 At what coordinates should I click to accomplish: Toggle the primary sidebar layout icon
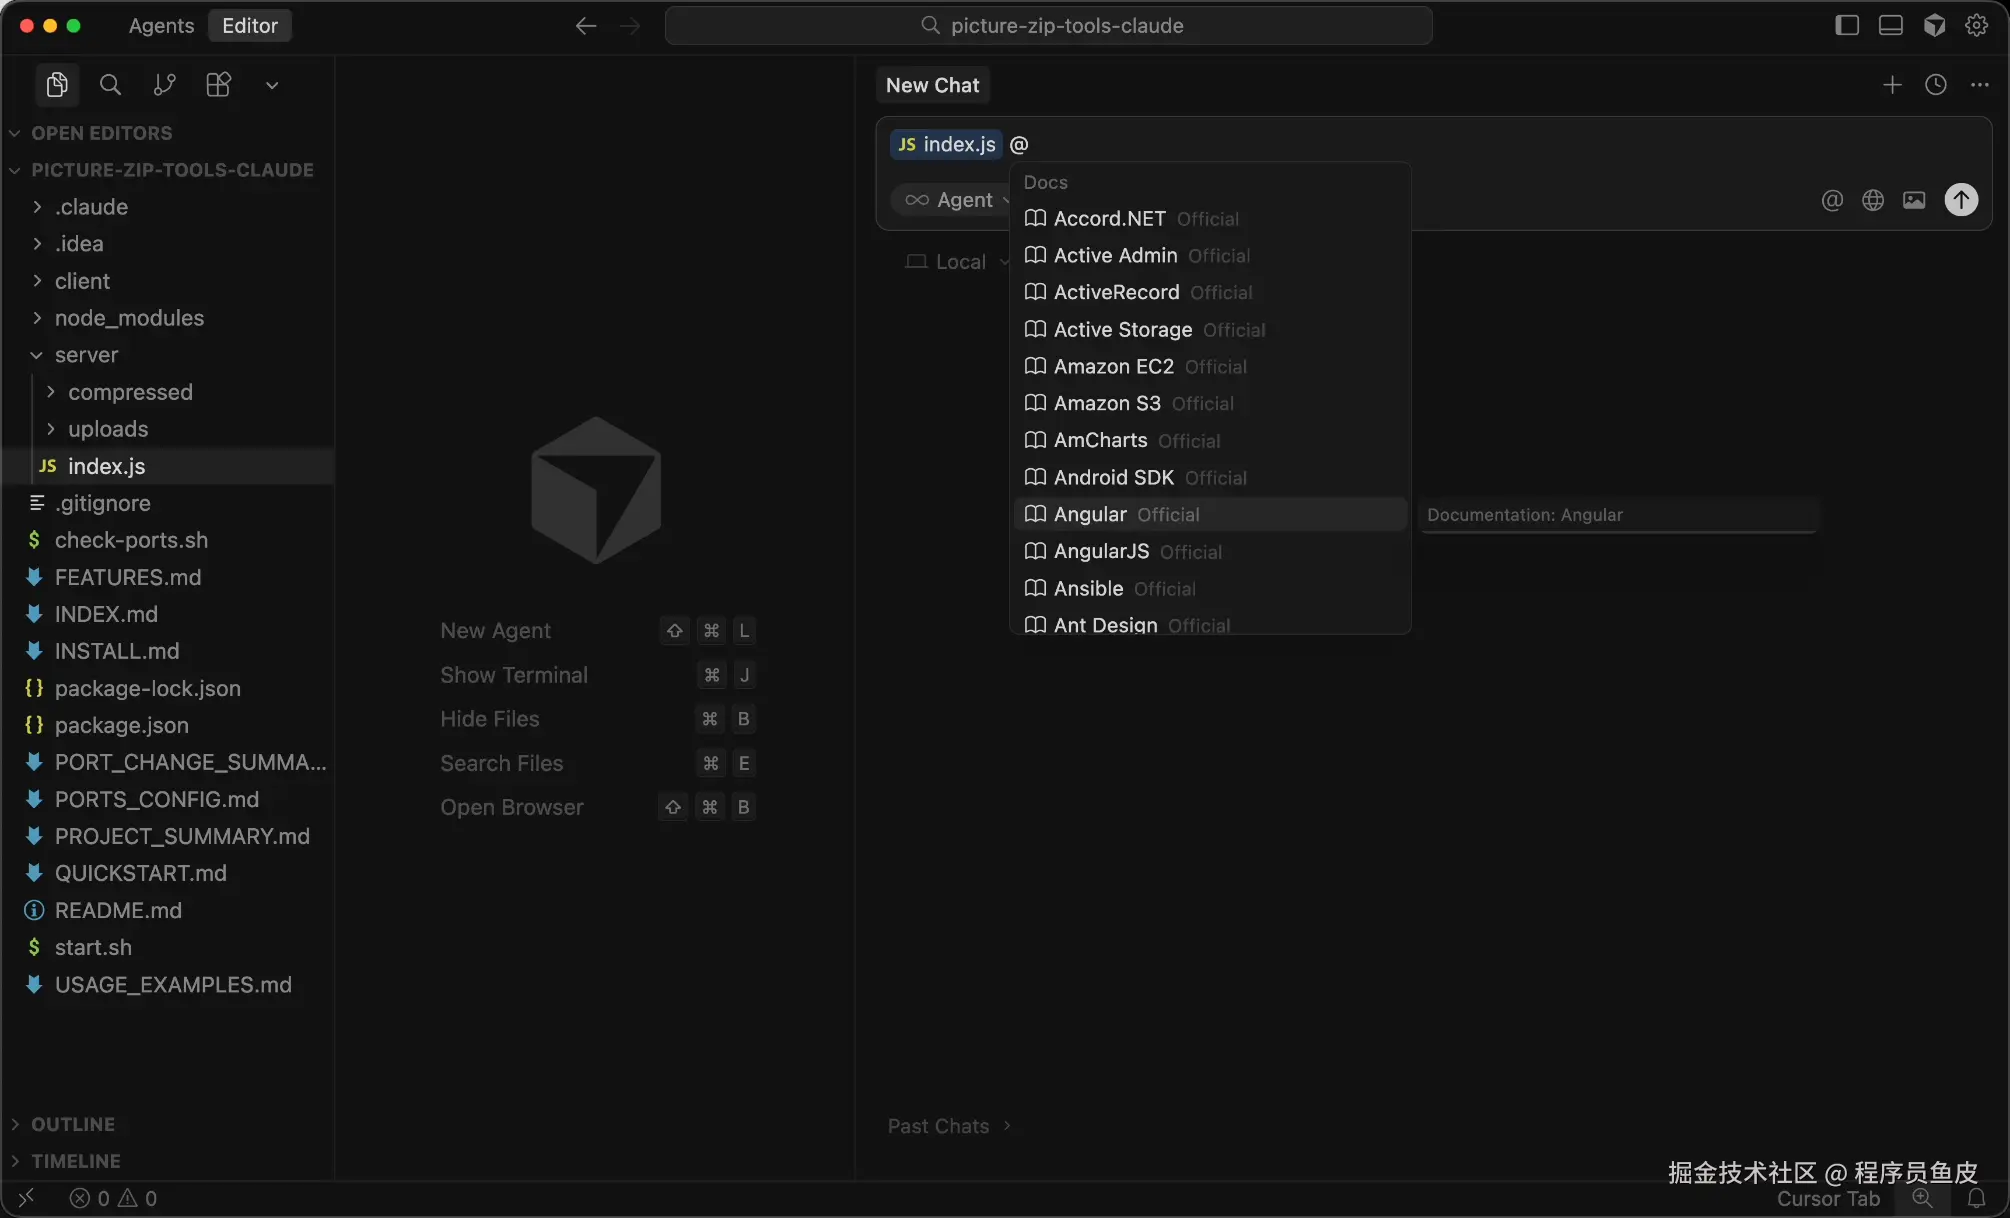[1847, 25]
